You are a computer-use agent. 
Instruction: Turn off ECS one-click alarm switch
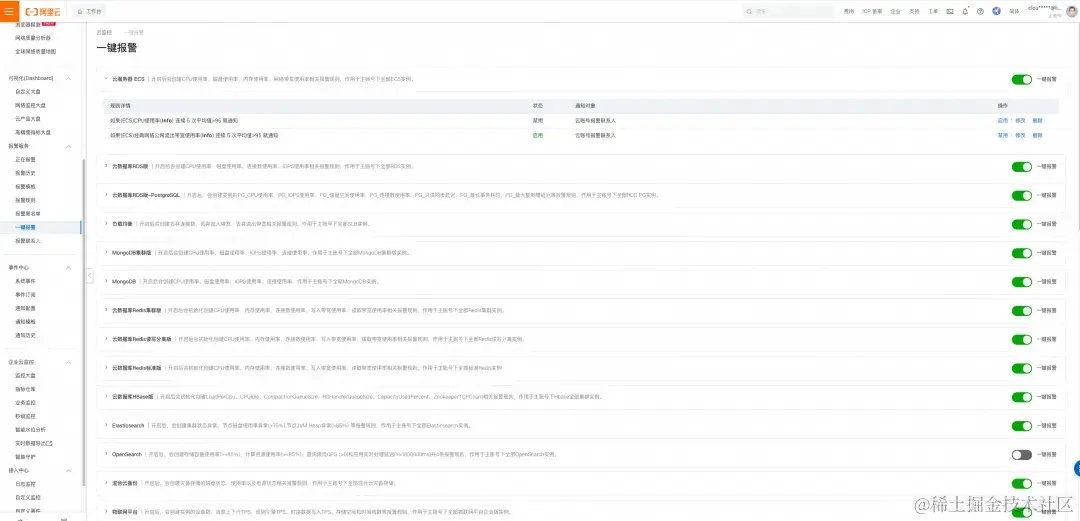1021,79
